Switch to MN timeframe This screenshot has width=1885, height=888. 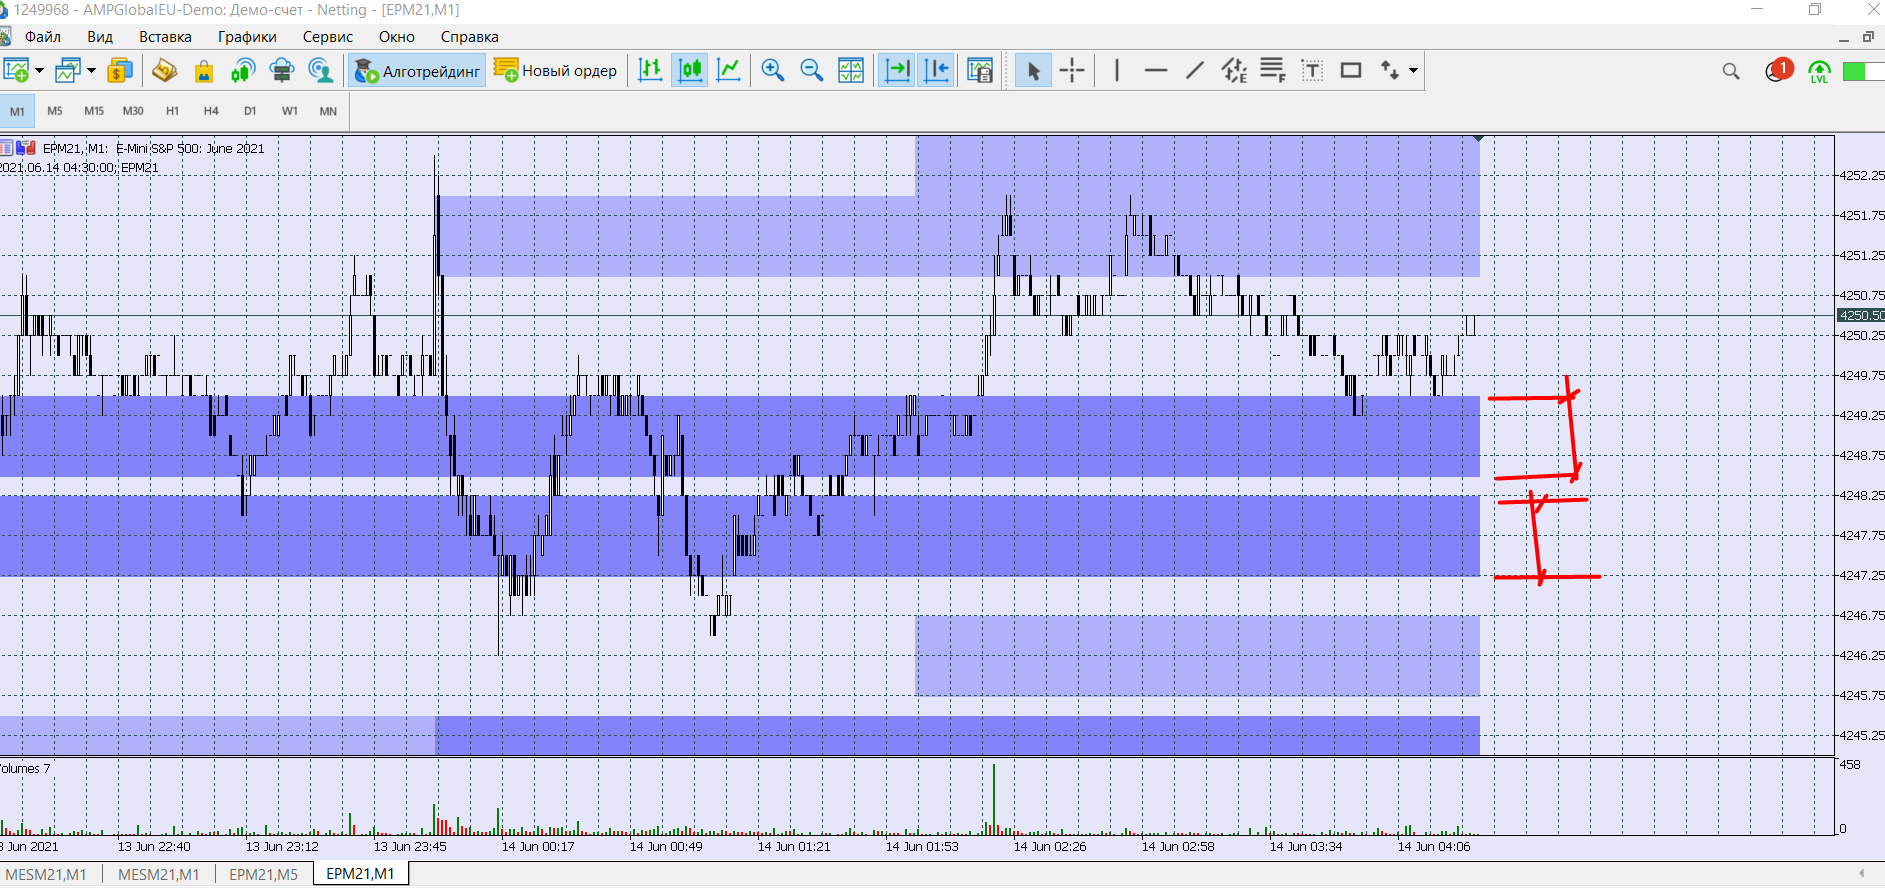tap(328, 111)
